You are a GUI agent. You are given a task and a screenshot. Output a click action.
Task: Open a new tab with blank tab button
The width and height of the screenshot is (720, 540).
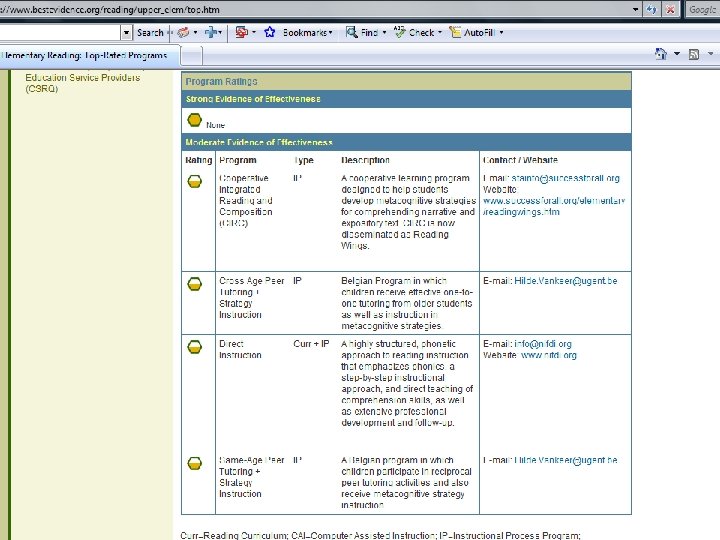(x=192, y=56)
